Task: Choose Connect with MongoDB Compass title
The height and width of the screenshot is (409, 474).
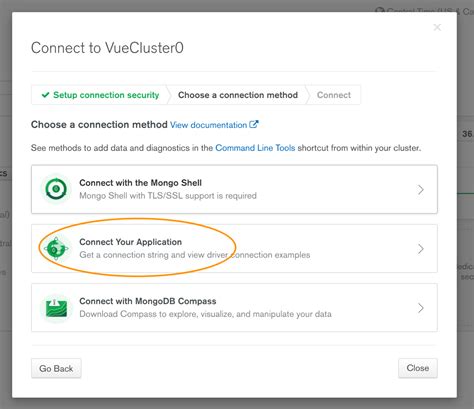Action: pyautogui.click(x=148, y=301)
